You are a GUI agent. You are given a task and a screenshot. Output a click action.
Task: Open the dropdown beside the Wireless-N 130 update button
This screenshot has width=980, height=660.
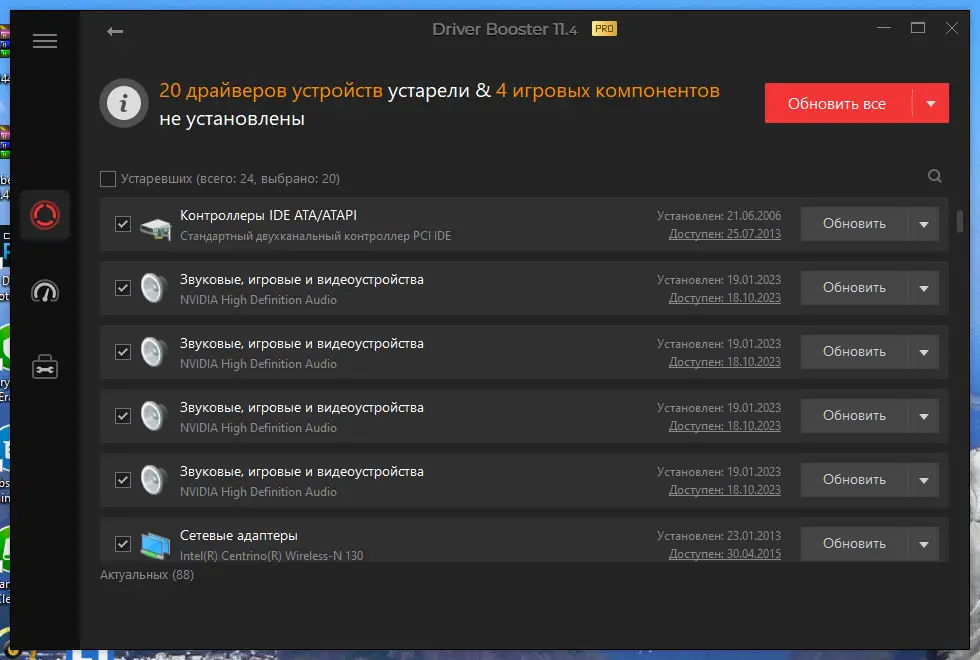click(x=925, y=544)
